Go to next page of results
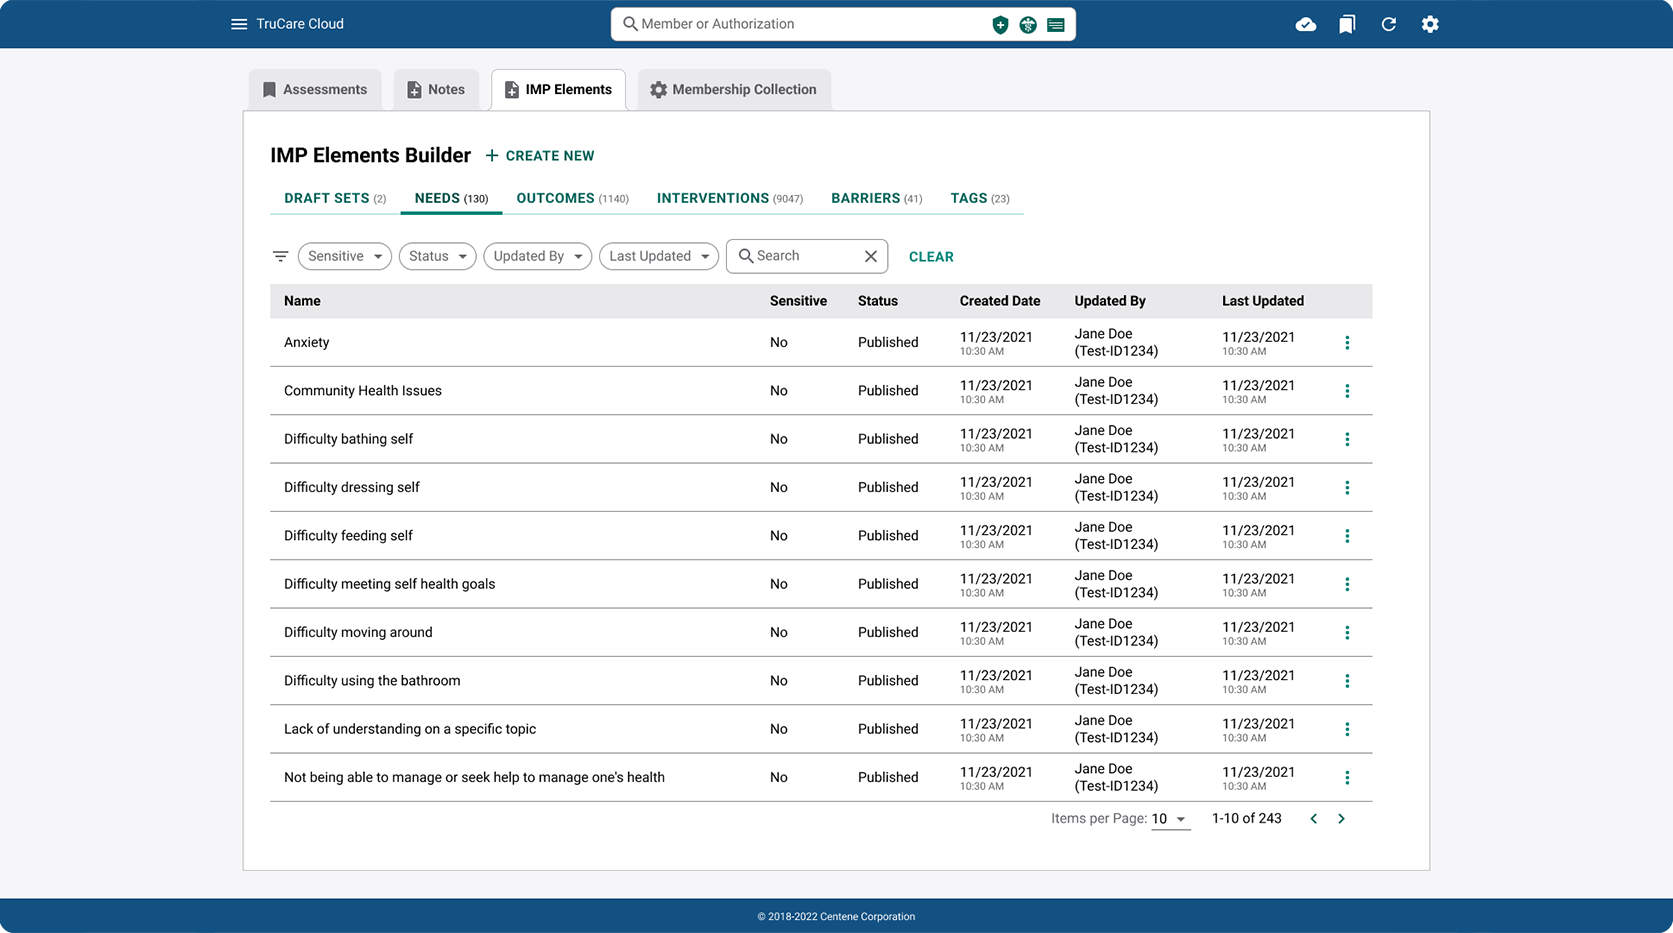This screenshot has height=933, width=1673. [1342, 819]
